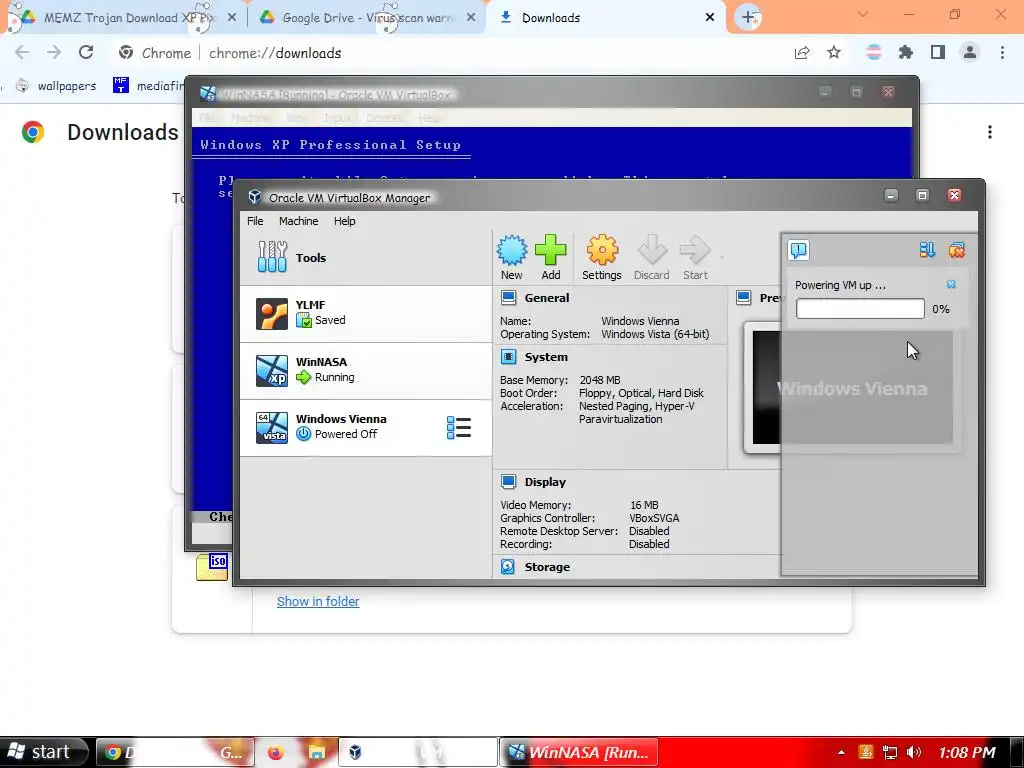Abort the Powering VM up progress
Image resolution: width=1024 pixels, height=768 pixels.
(951, 284)
